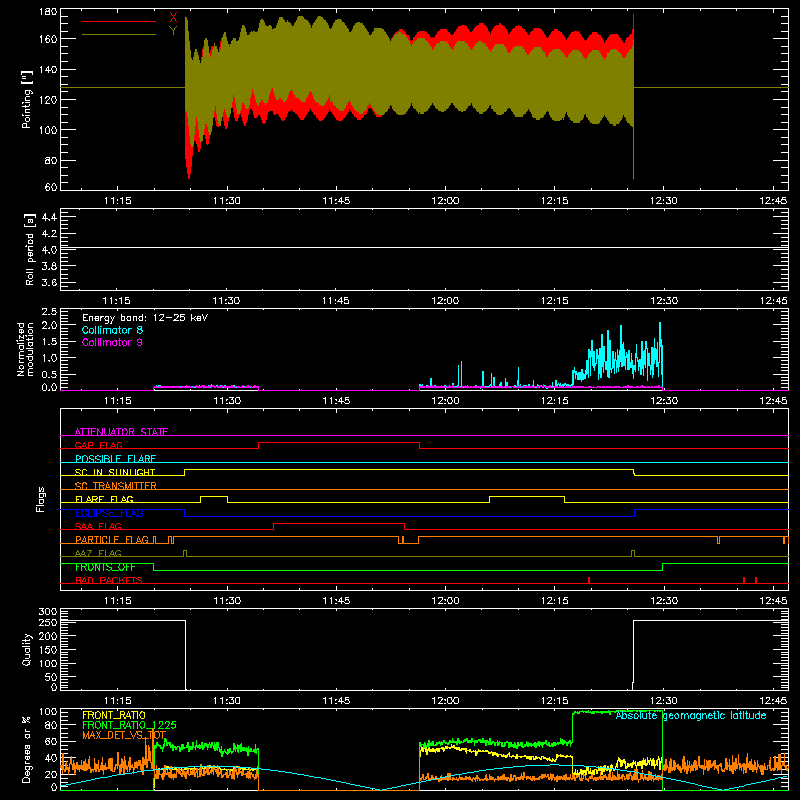Select the cyan "Collimator 8" legend label

(112, 330)
